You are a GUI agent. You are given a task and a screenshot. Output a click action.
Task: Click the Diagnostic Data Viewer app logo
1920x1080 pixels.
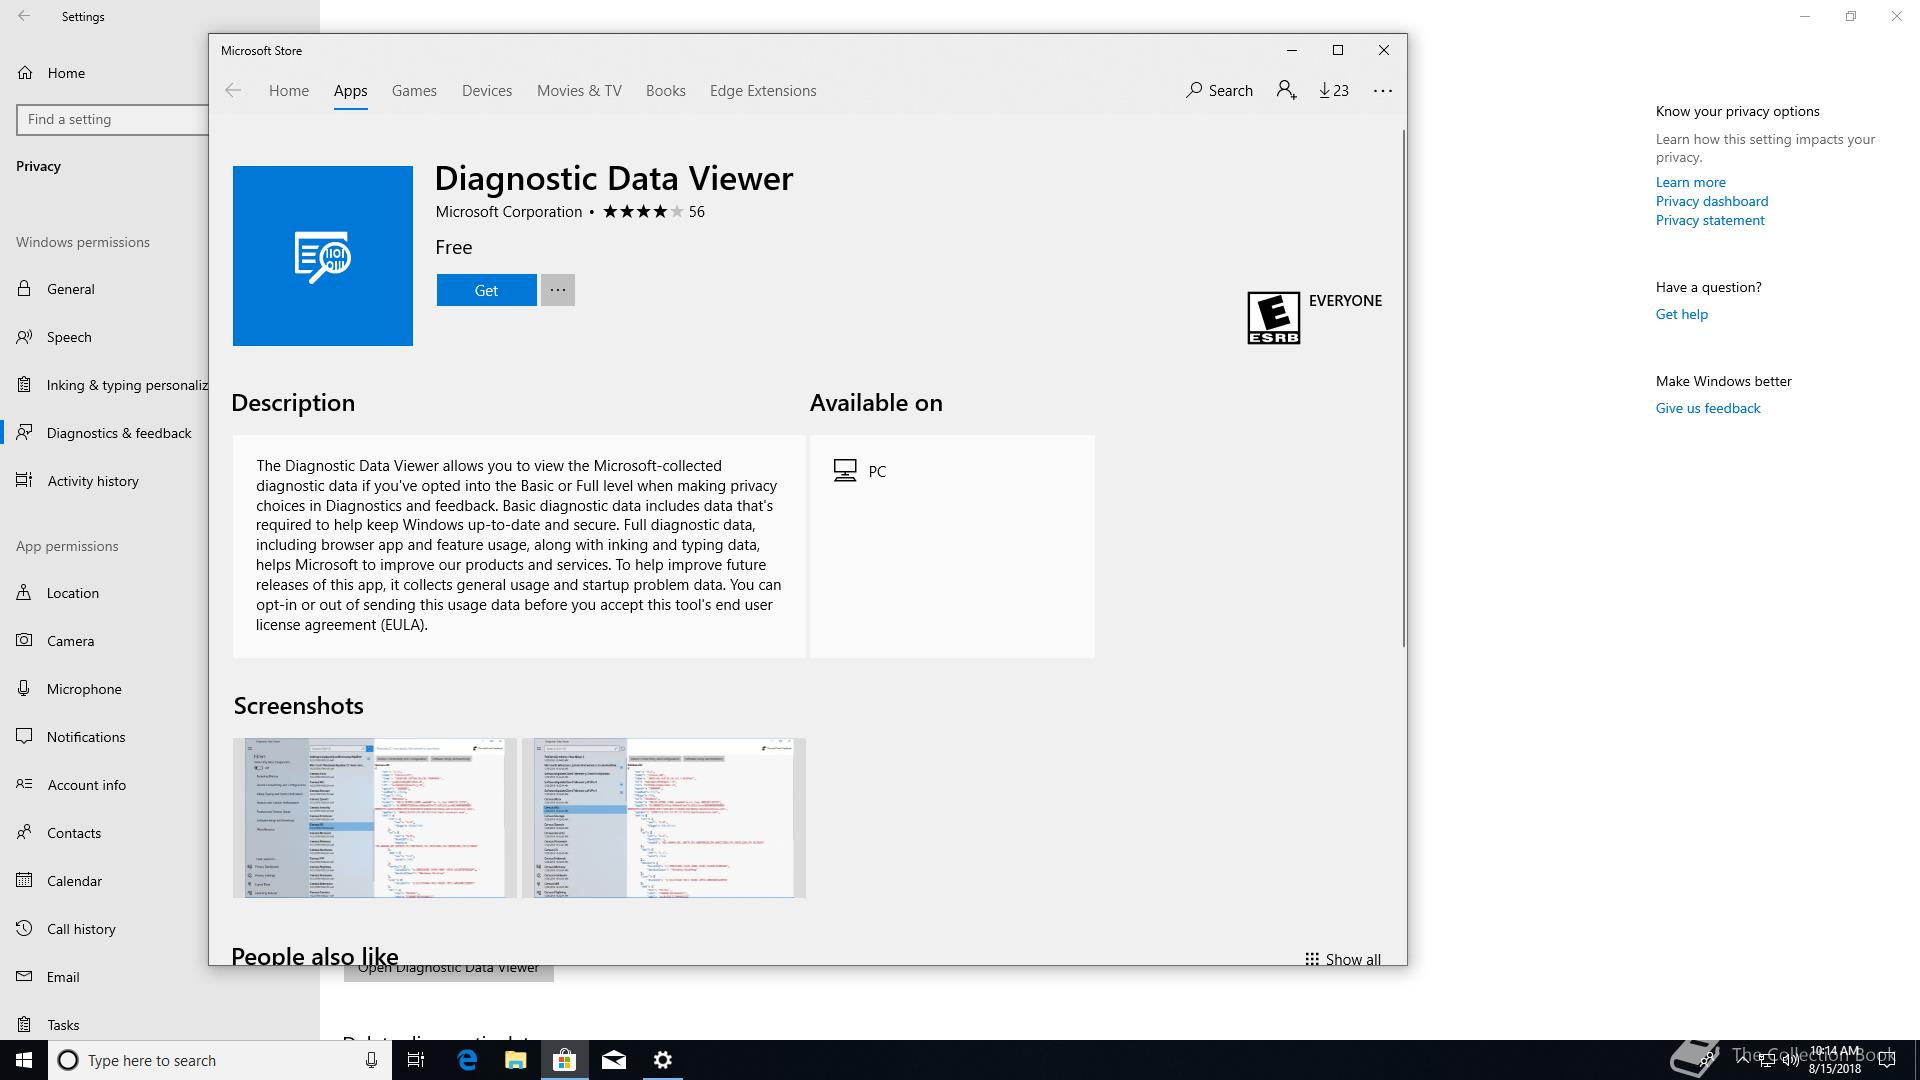coord(322,256)
